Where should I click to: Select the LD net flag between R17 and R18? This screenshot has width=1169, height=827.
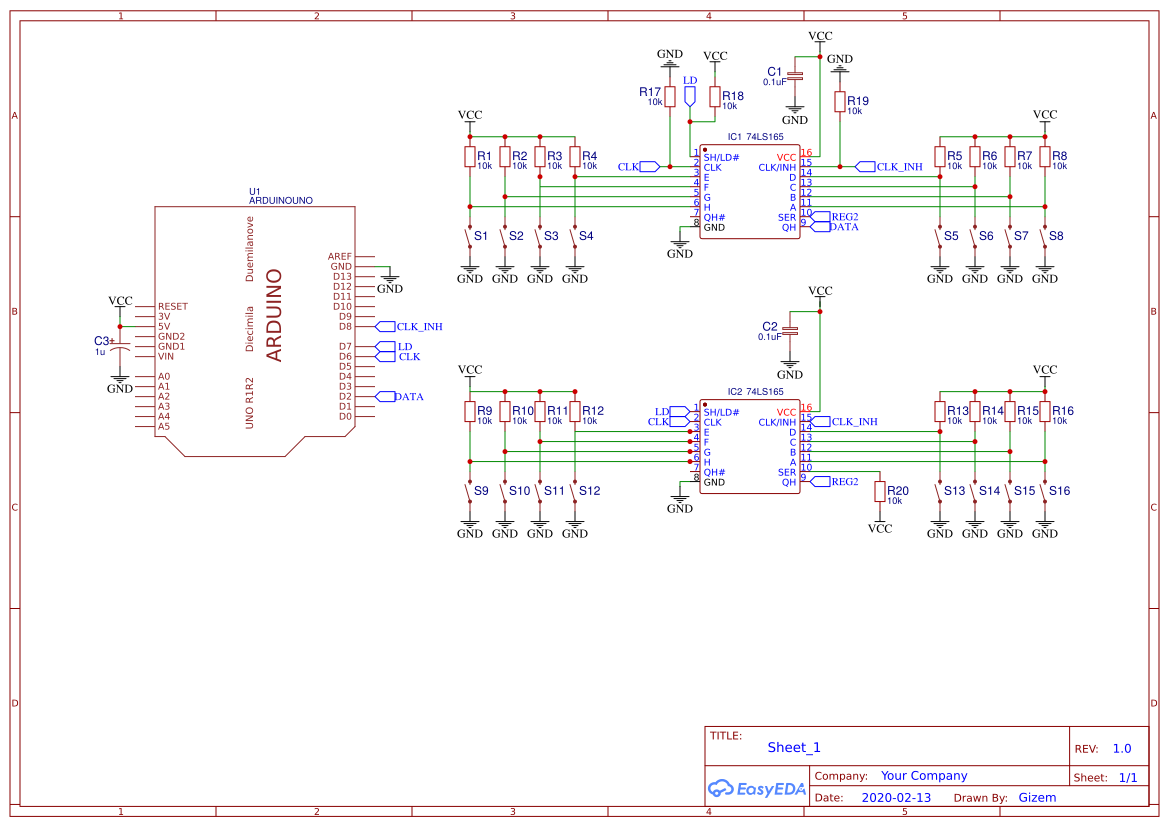[x=690, y=94]
